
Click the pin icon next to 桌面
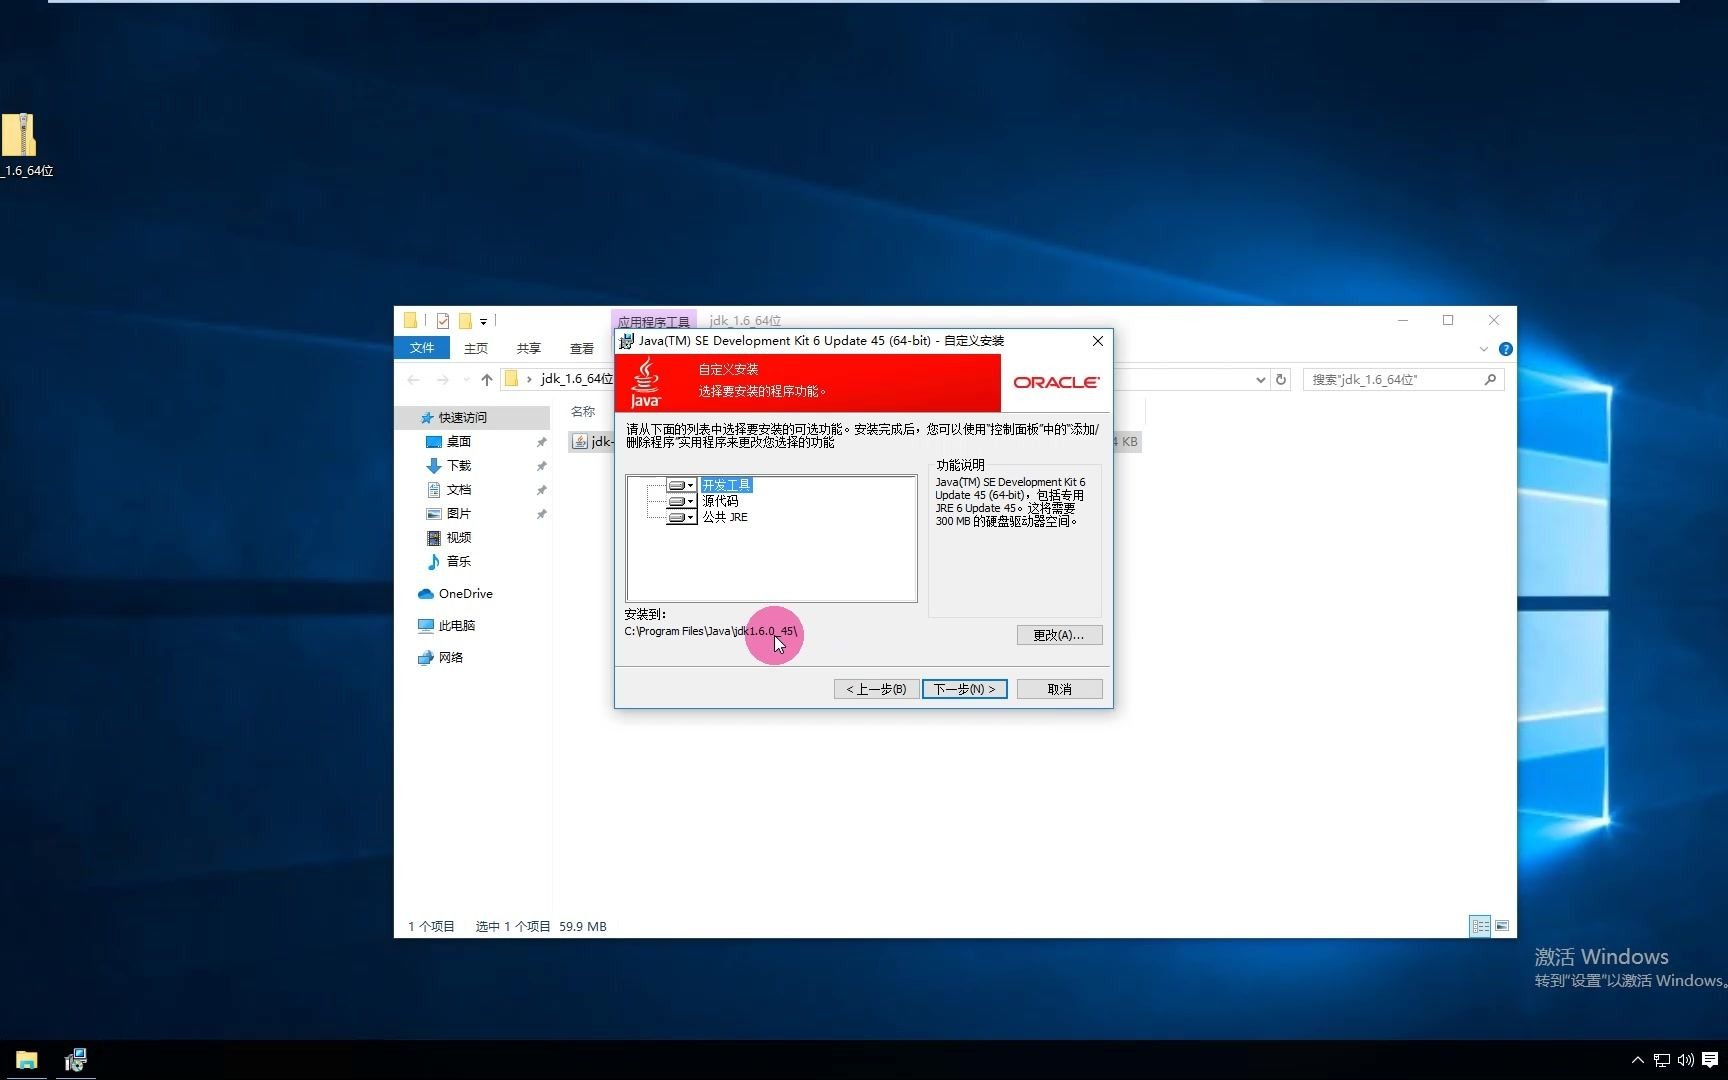click(541, 441)
